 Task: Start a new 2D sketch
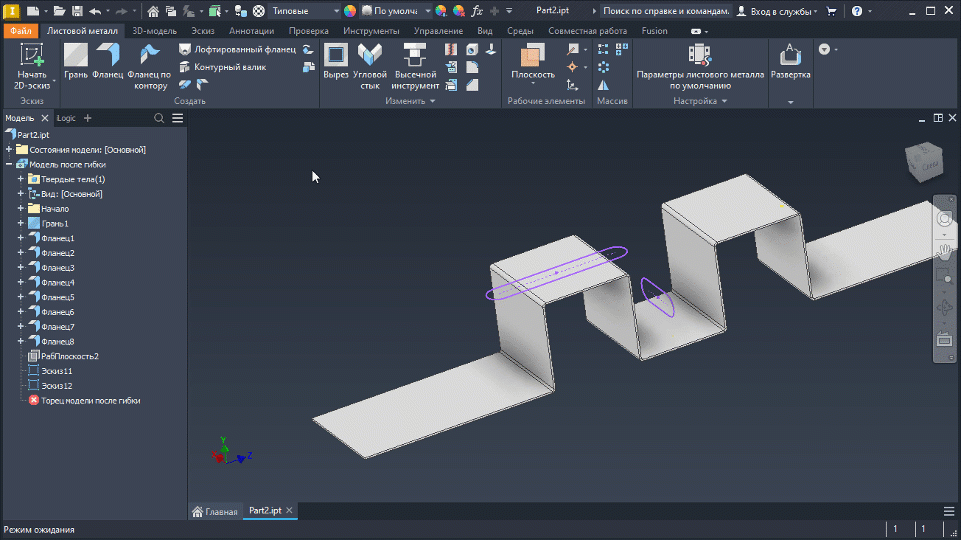(31, 66)
